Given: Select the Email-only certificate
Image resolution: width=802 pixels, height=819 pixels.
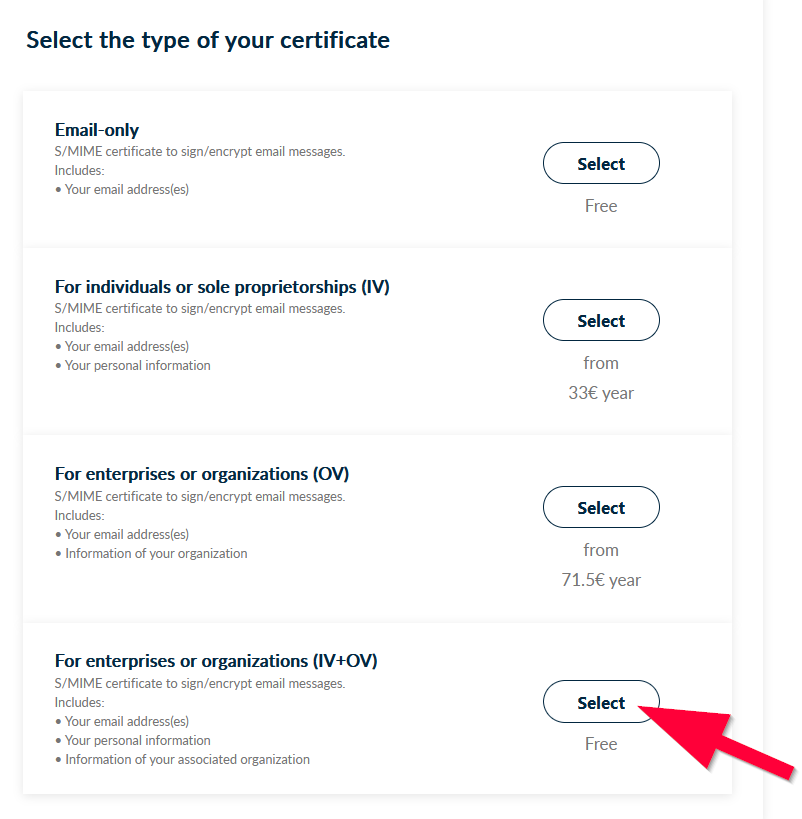Looking at the screenshot, I should (601, 164).
